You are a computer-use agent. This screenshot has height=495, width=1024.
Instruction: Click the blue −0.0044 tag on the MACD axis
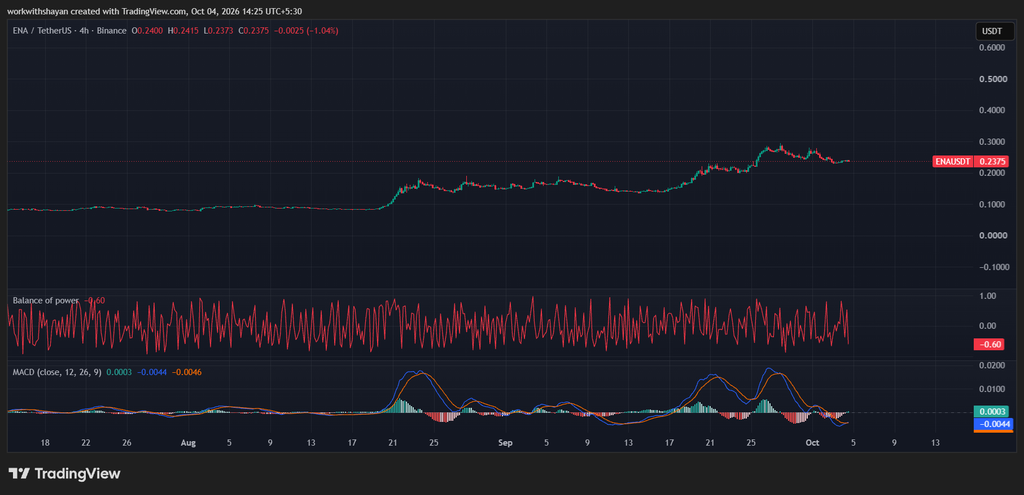[x=993, y=424]
